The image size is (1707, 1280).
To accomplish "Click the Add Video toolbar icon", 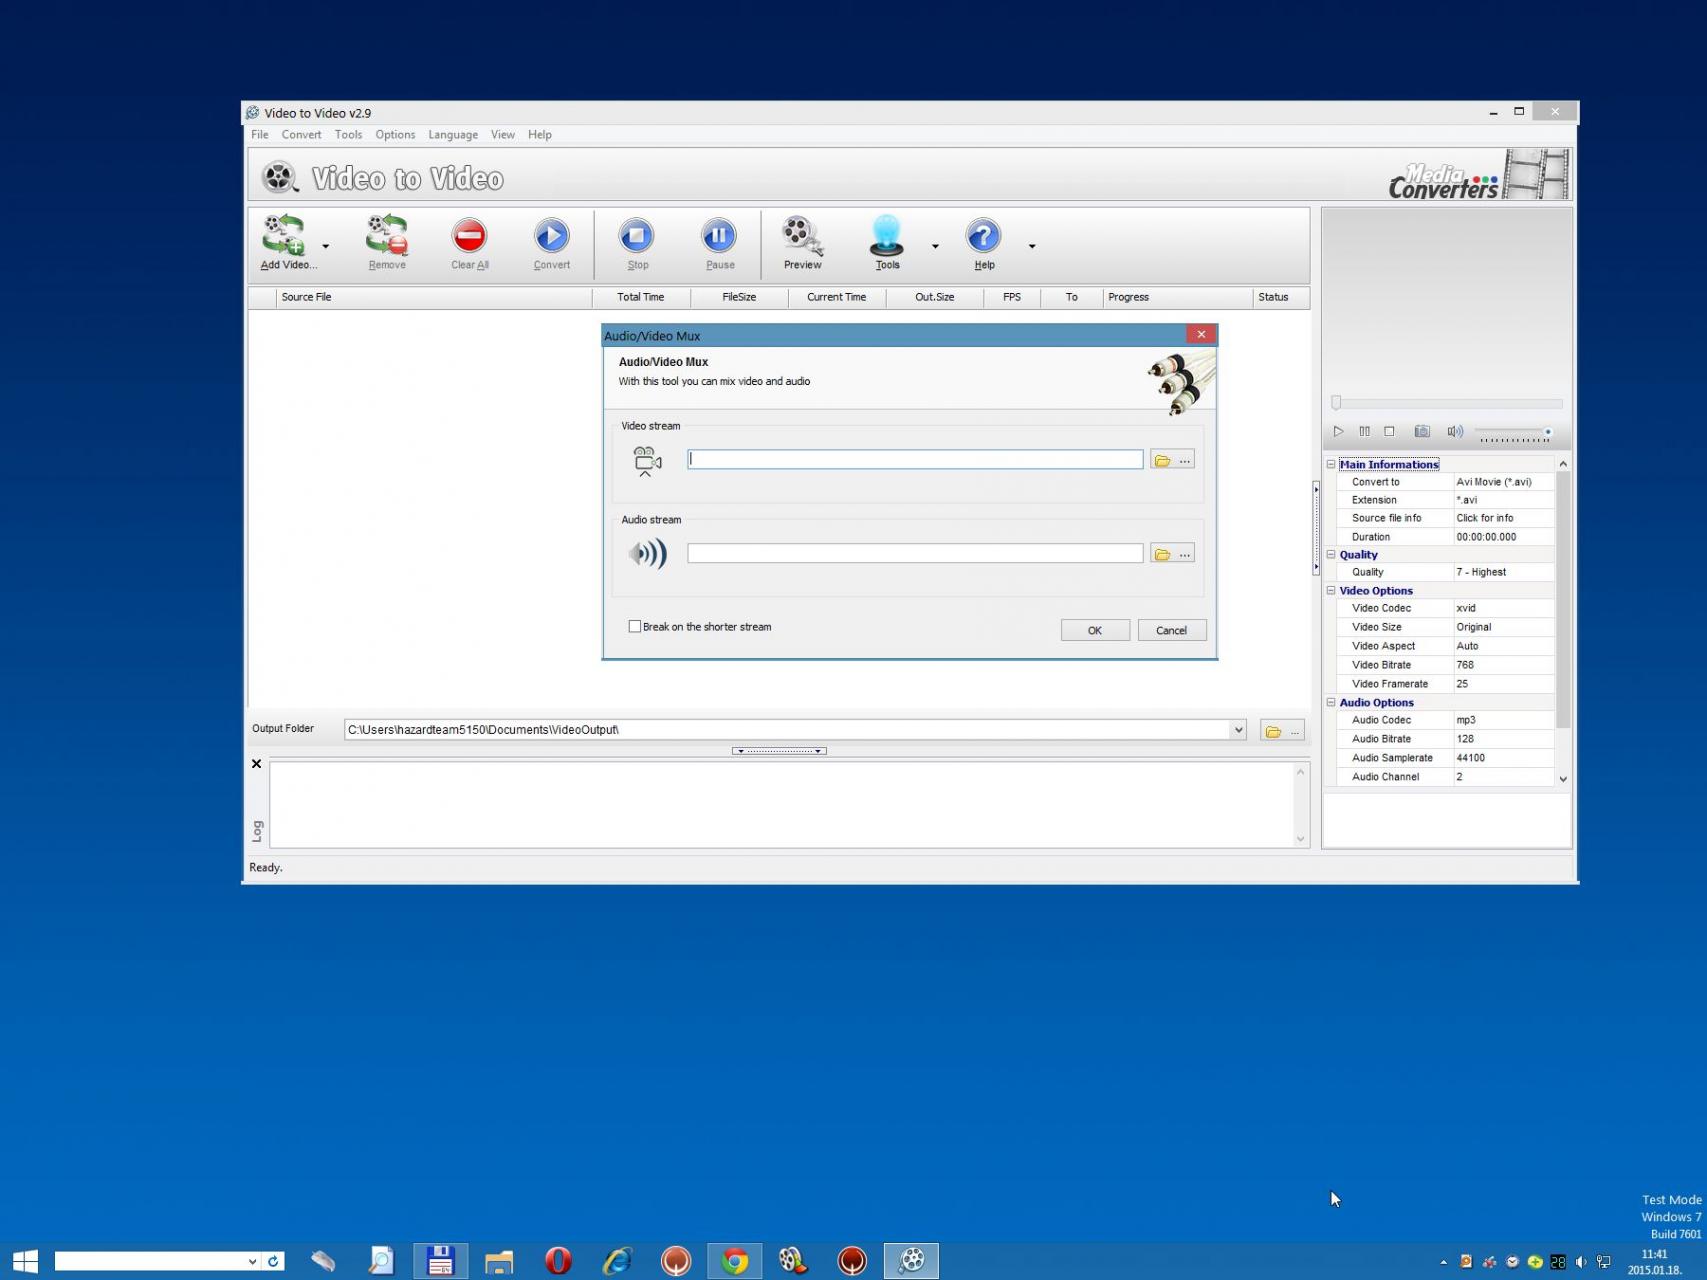I will tap(284, 237).
